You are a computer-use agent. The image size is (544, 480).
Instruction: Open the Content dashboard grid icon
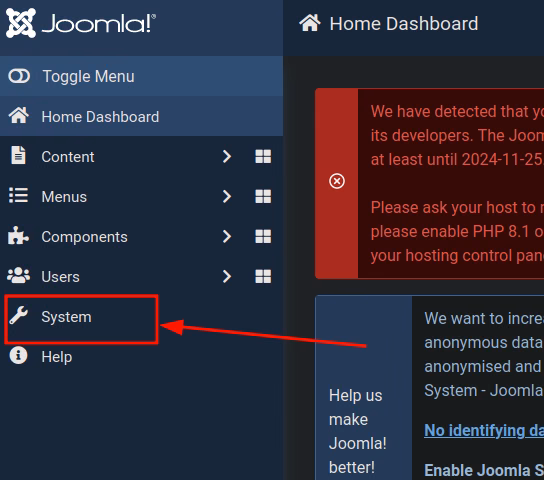point(263,156)
